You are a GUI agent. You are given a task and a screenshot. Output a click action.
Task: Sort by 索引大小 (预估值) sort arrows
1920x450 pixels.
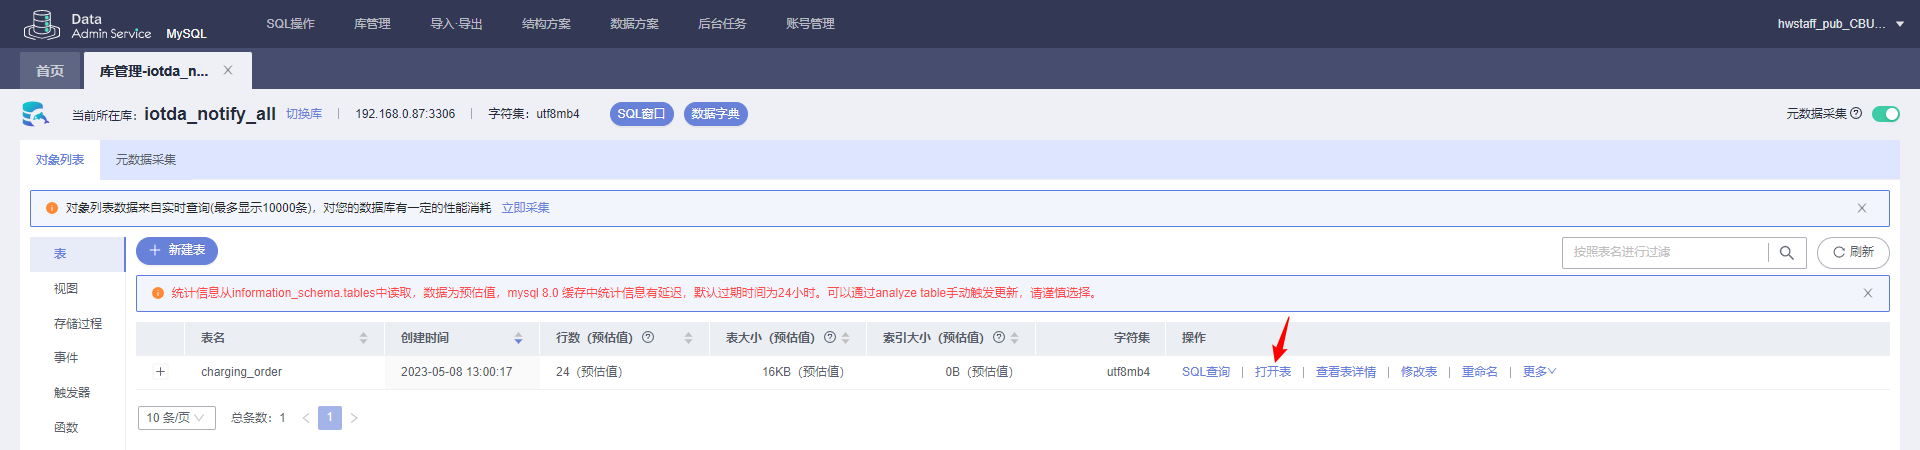coord(1014,338)
